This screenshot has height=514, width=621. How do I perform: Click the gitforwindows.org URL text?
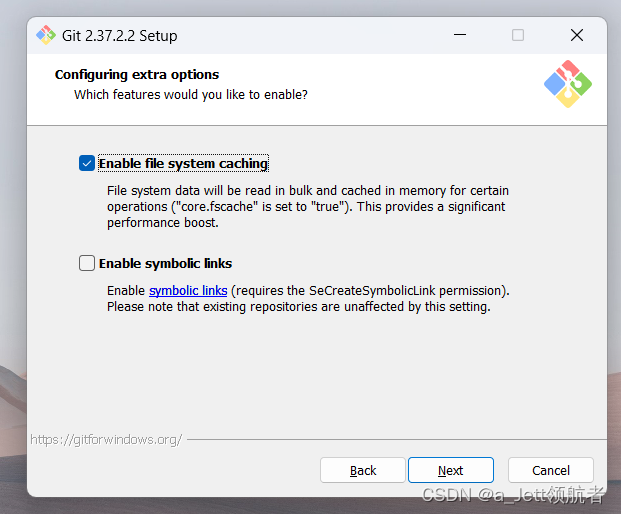pos(106,440)
